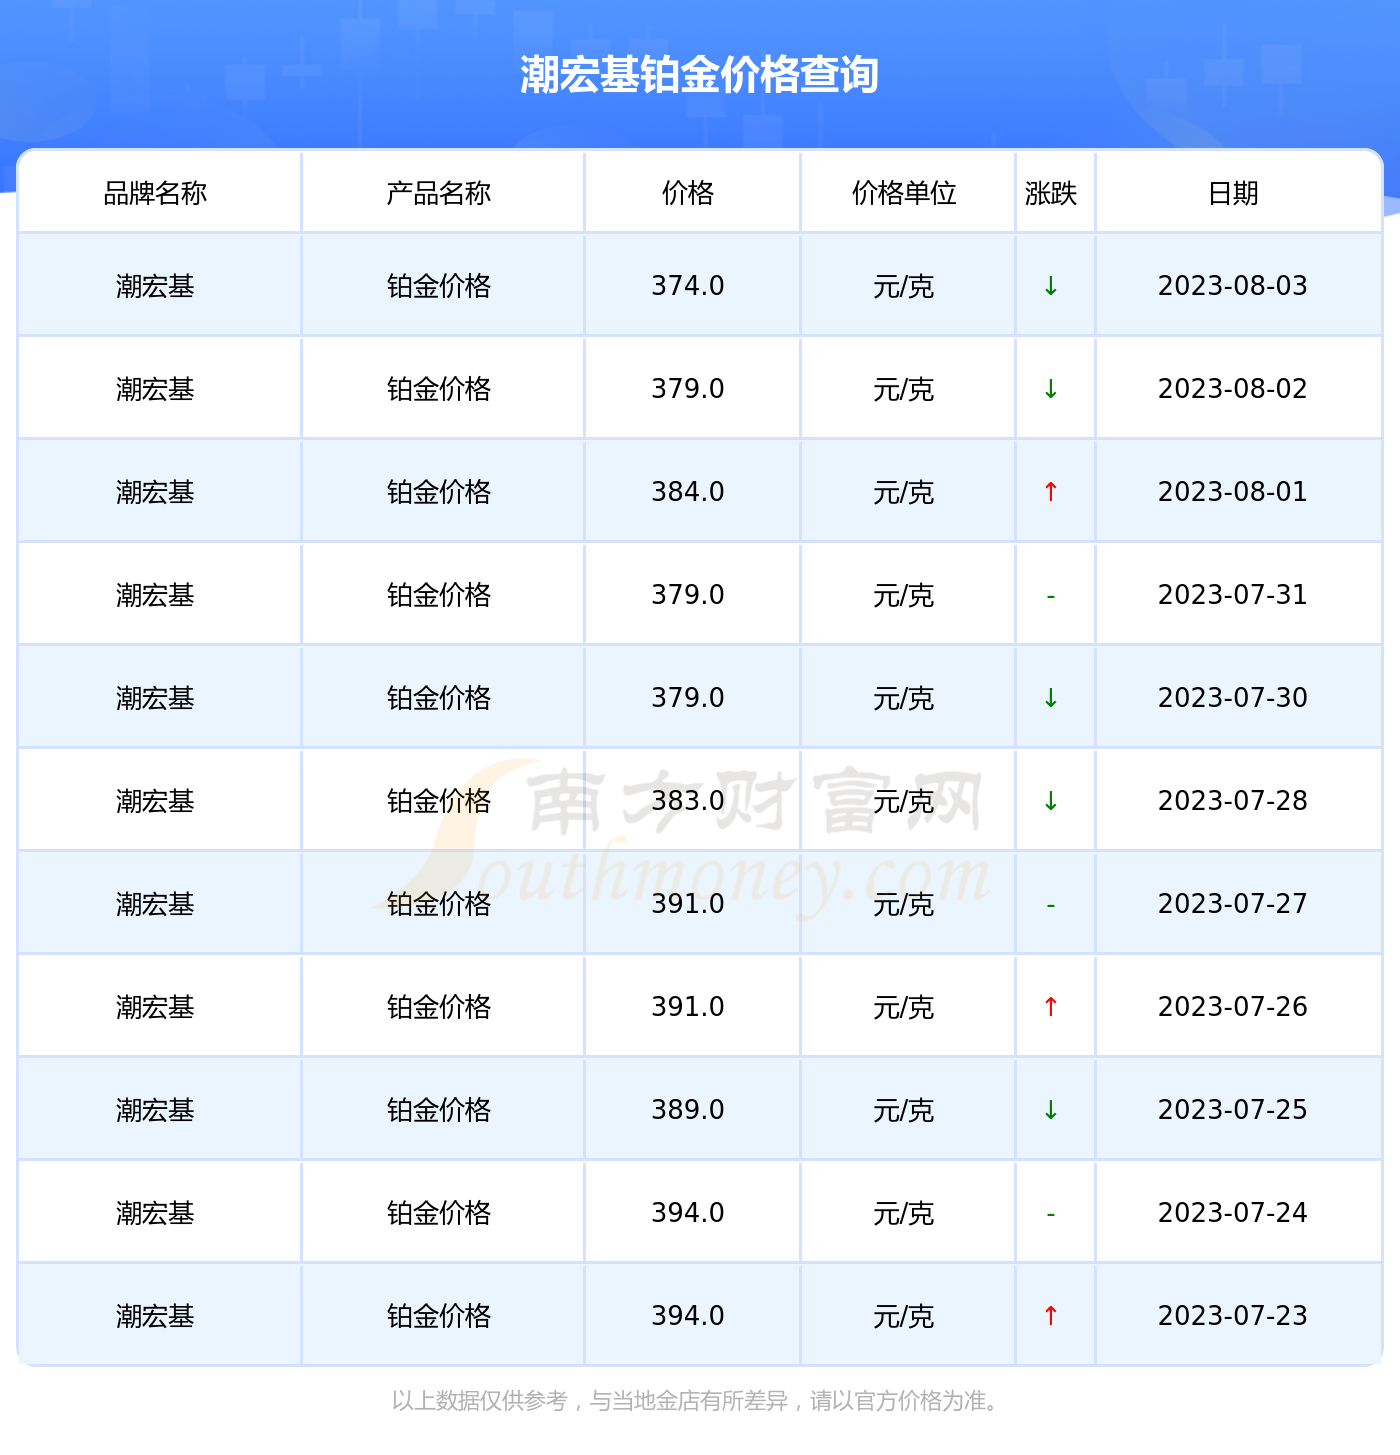This screenshot has height=1455, width=1400.
Task: Click 潮宏基 in the 2023-08-03 row
Action: 155,287
